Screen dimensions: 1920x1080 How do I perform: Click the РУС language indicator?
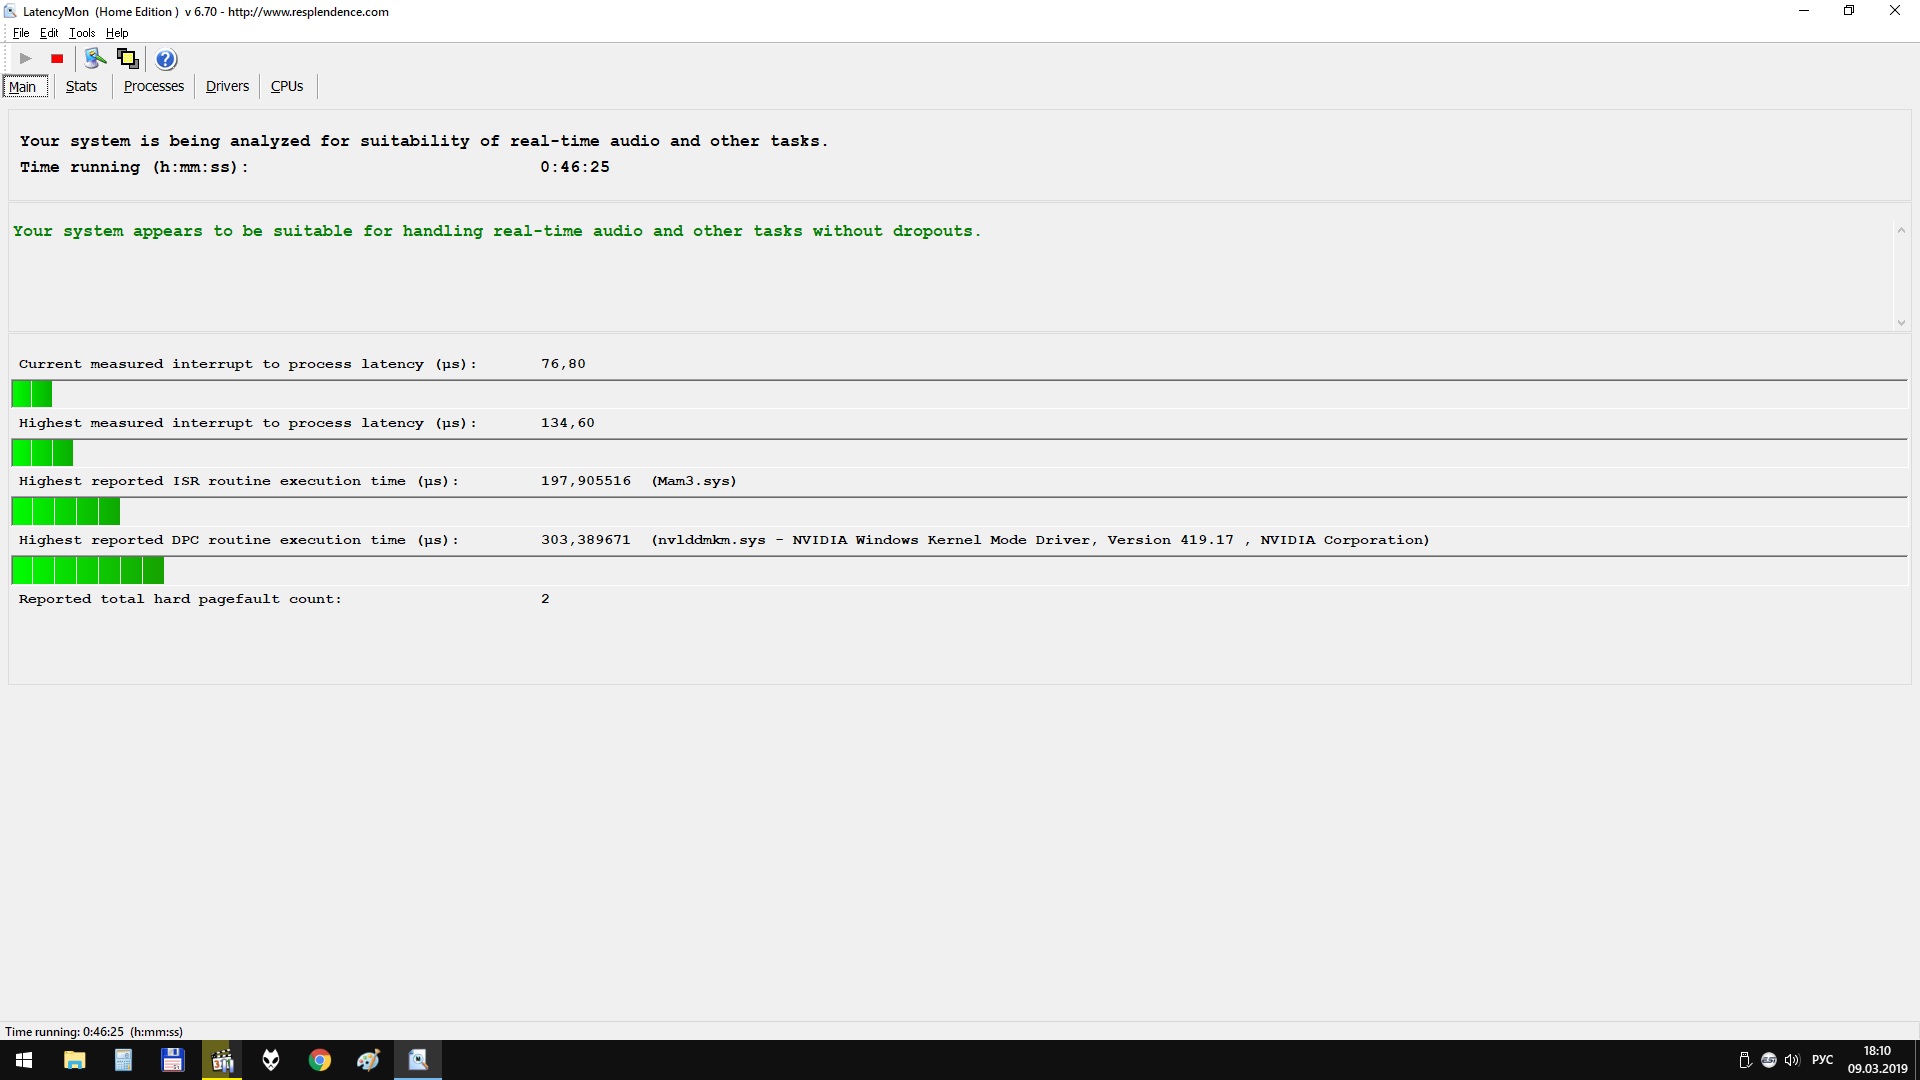1822,1060
